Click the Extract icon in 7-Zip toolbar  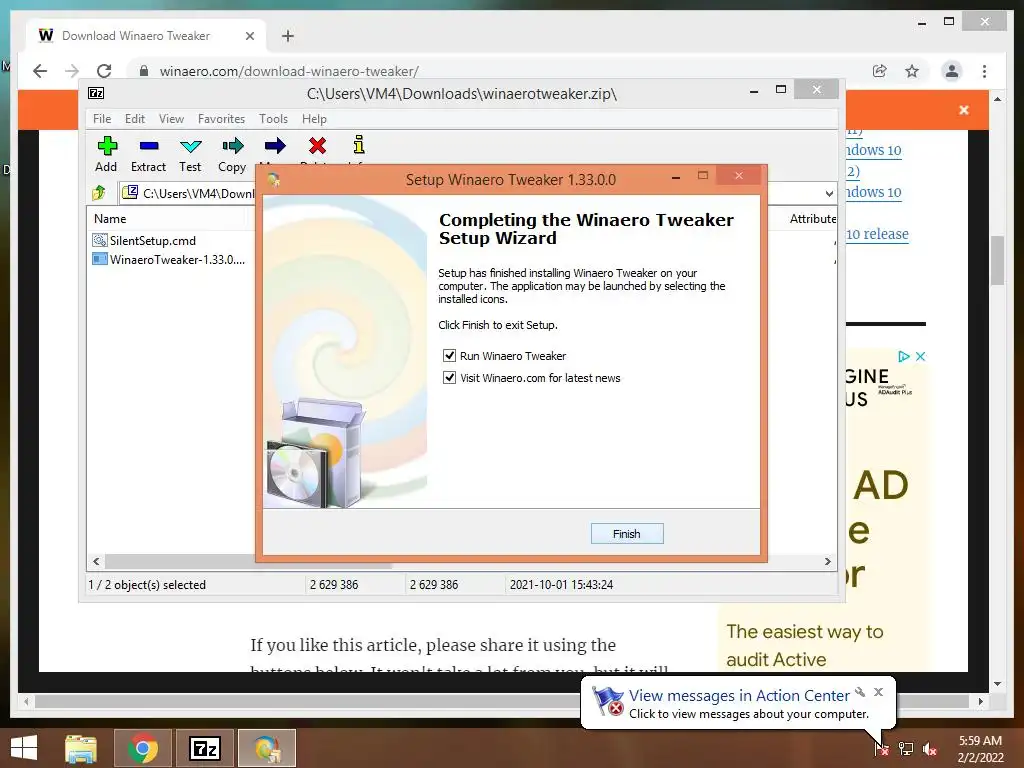(149, 146)
